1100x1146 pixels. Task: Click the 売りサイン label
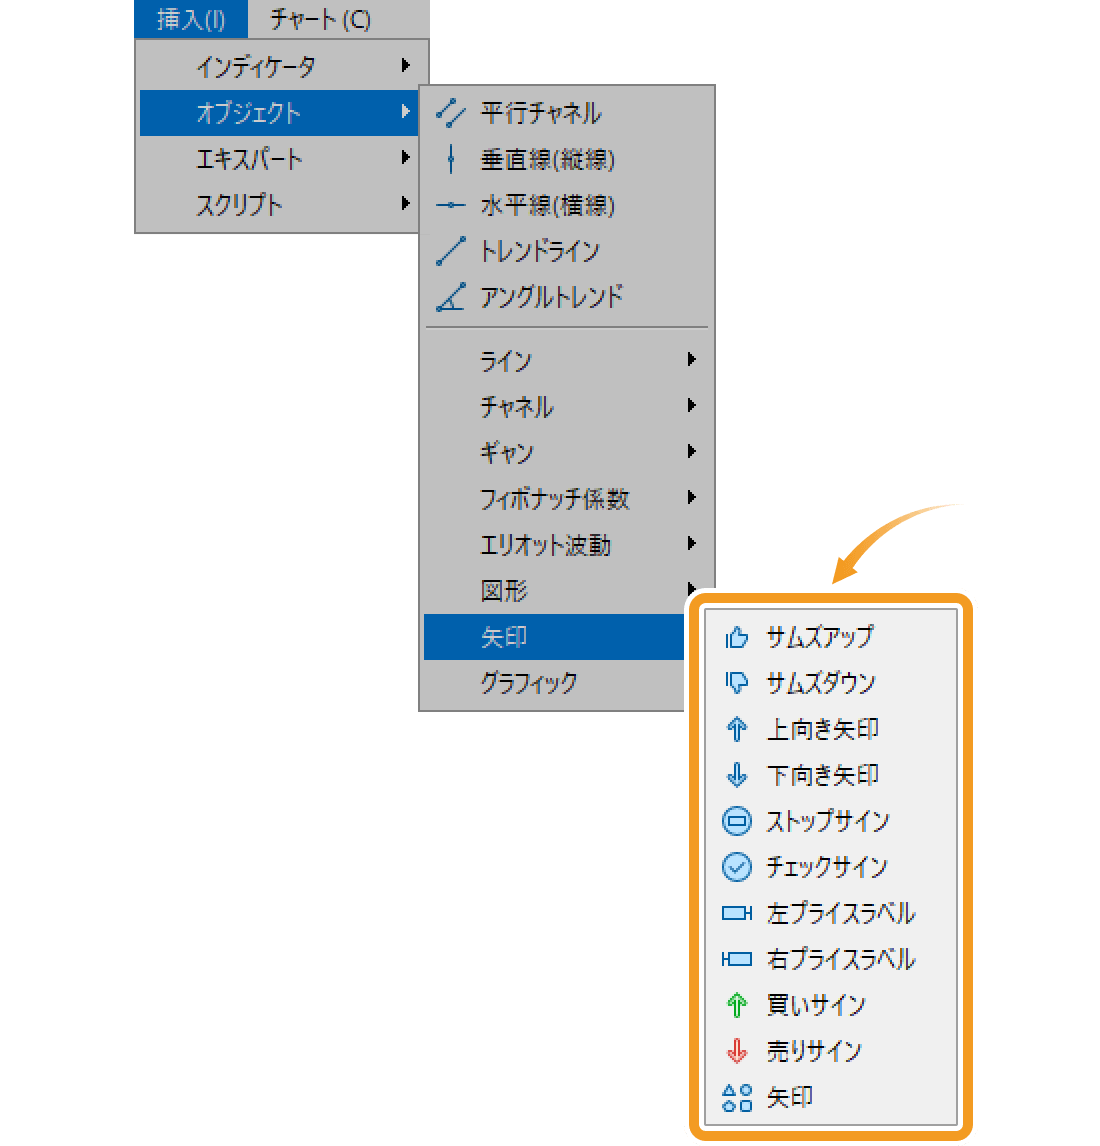click(814, 1051)
